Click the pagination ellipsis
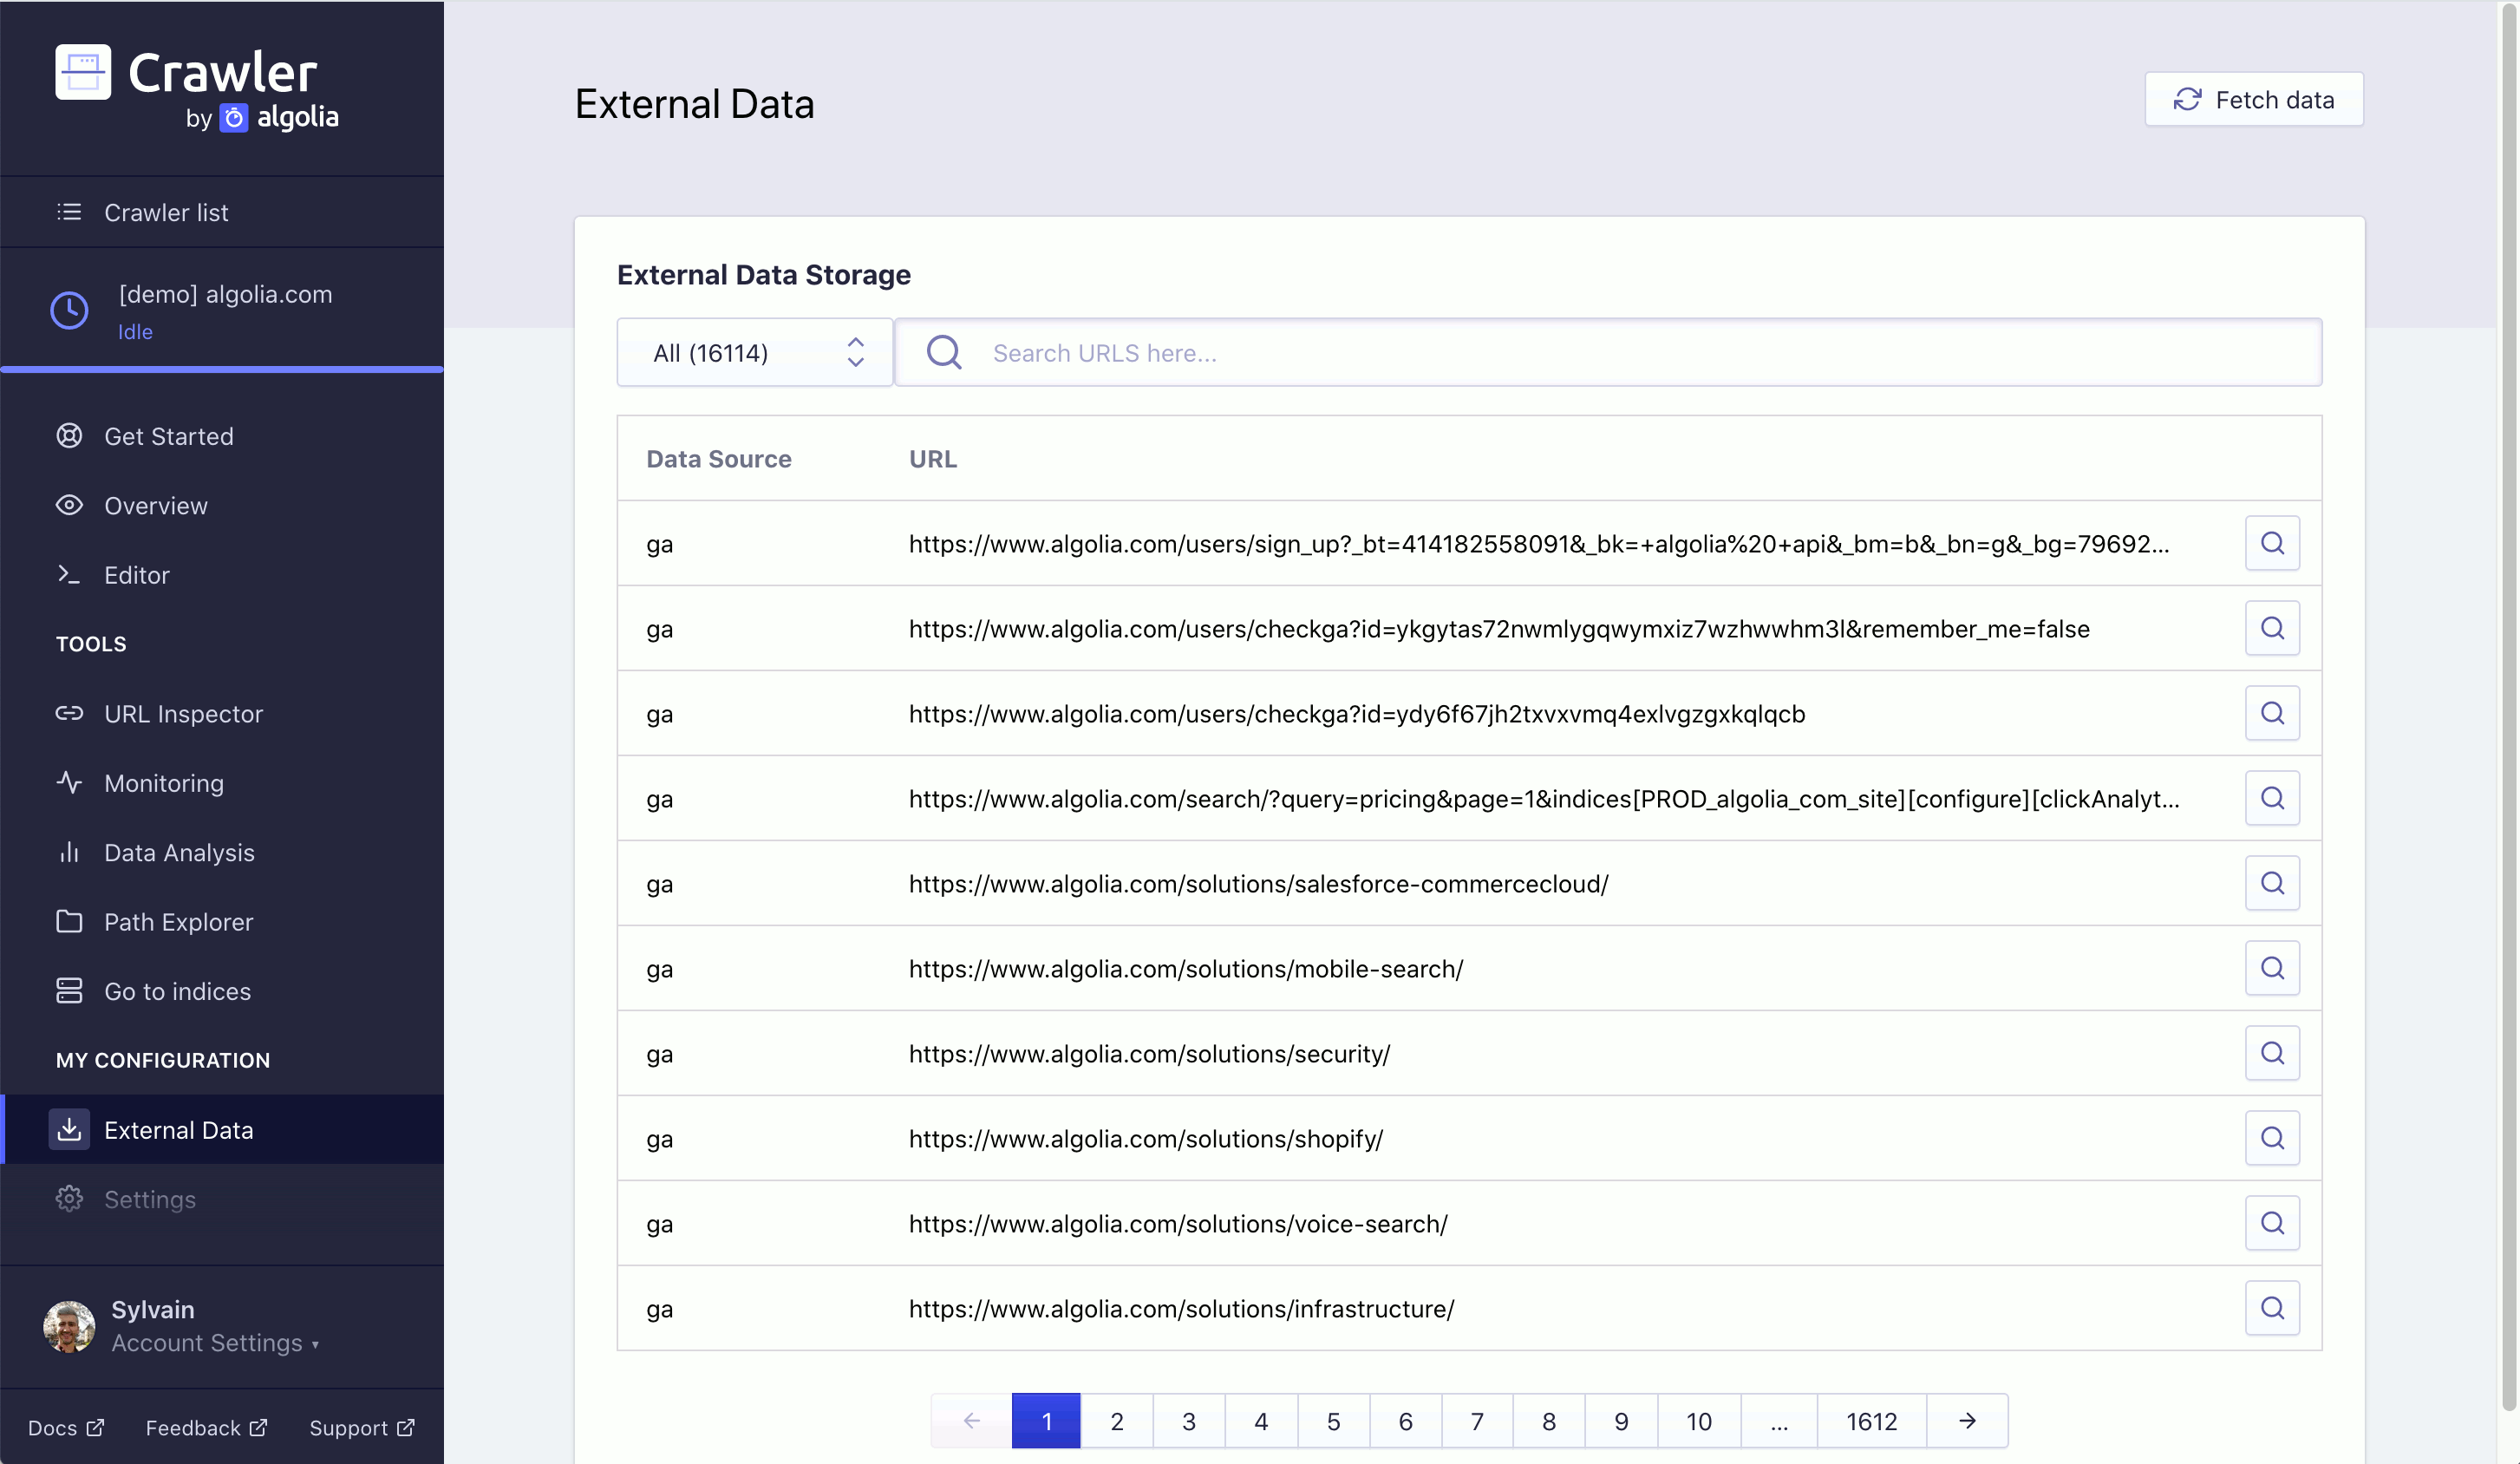The height and width of the screenshot is (1464, 2520). [1779, 1420]
